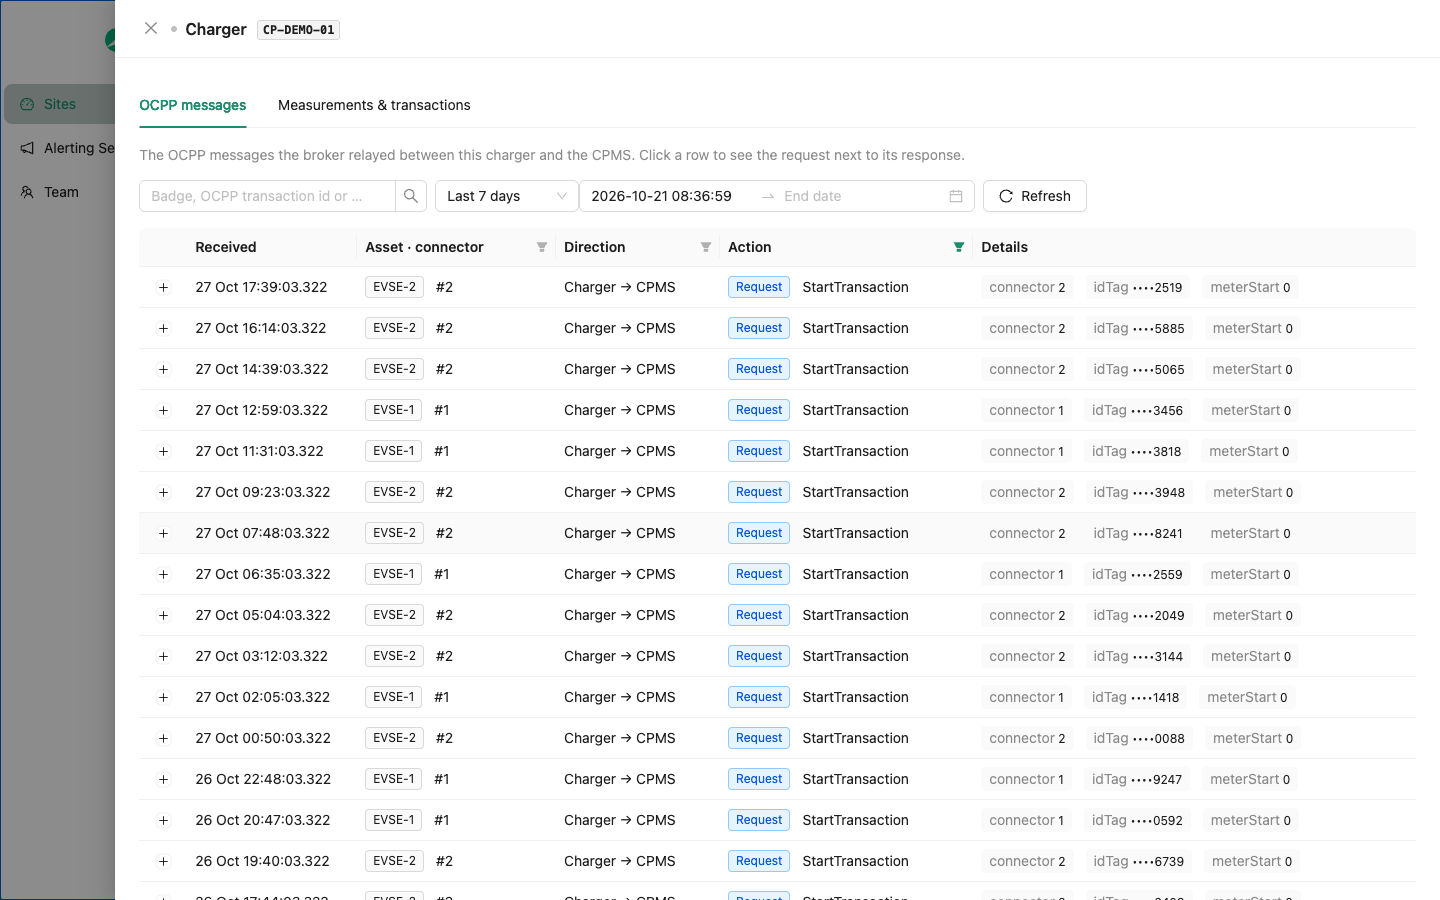Click EVSE-1 tag in the 26 Oct 22:48:03 row

(x=393, y=779)
